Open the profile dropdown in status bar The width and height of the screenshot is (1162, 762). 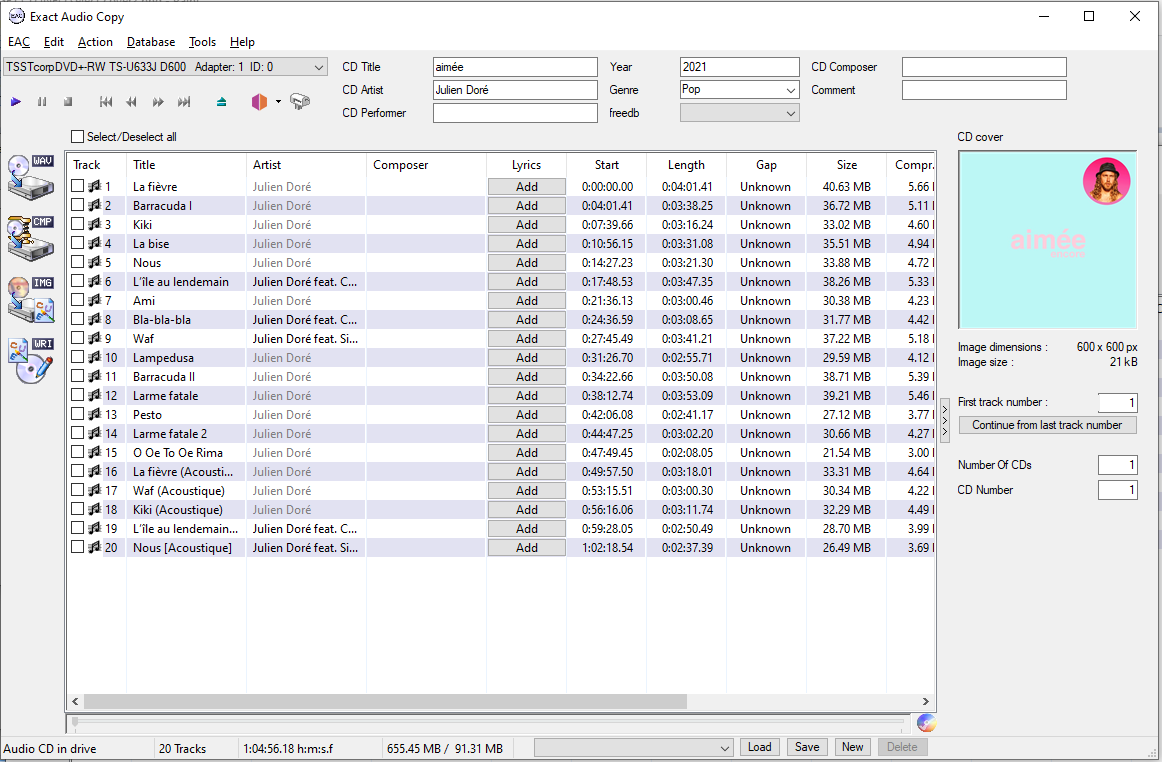point(634,747)
